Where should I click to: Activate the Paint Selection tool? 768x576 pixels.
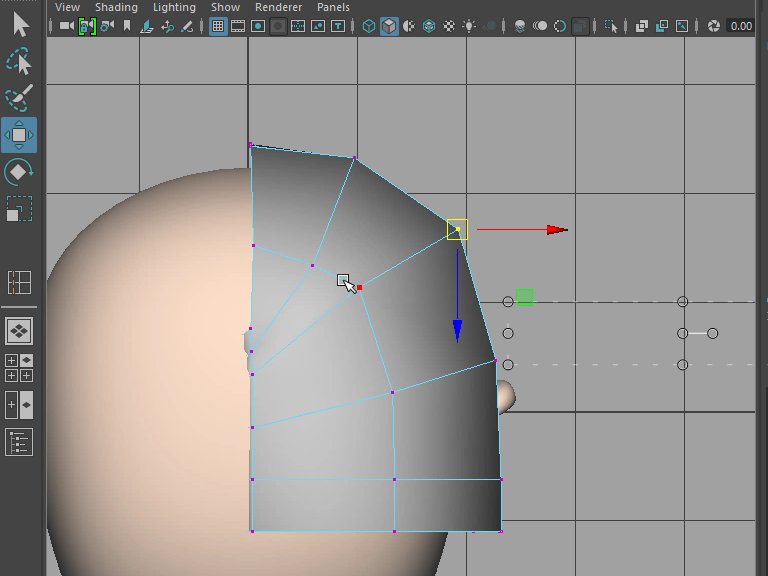tap(19, 98)
